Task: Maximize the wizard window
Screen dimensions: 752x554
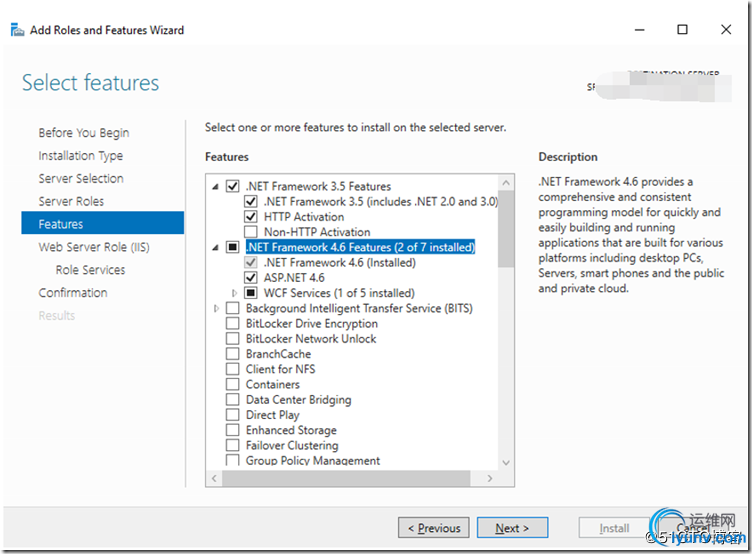Action: coord(682,30)
